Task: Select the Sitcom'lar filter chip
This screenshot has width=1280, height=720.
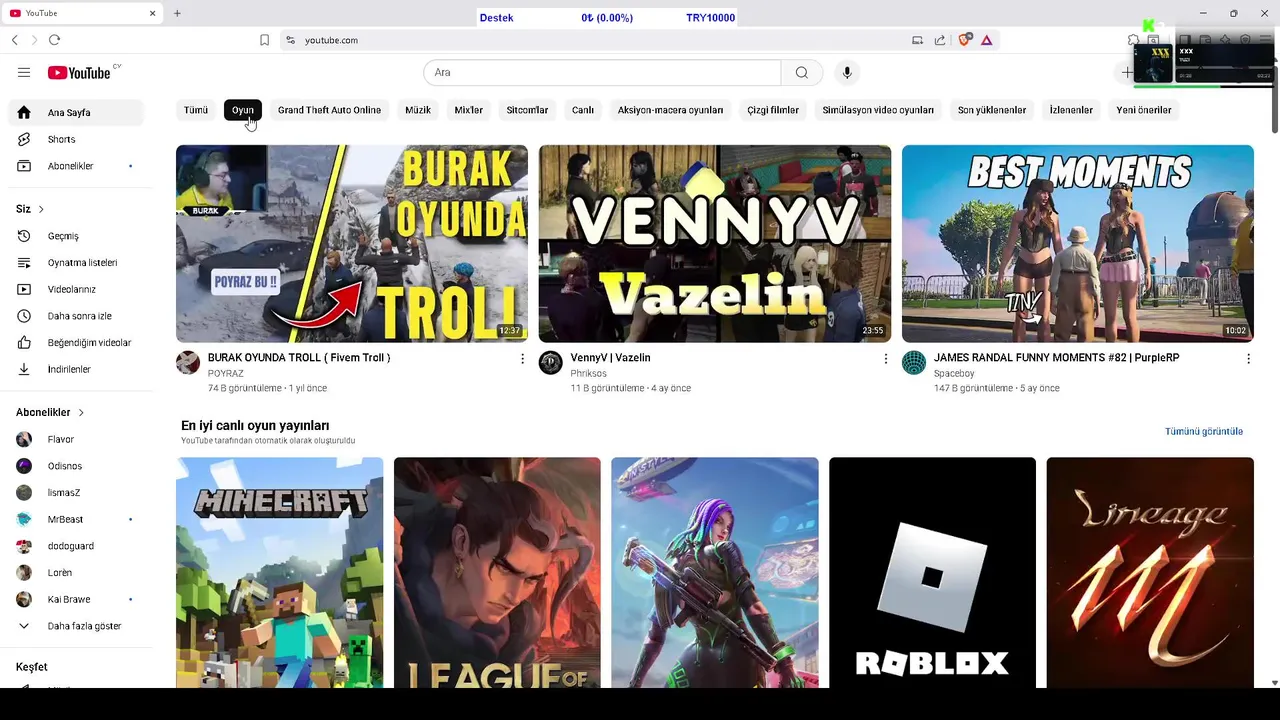Action: (x=527, y=110)
